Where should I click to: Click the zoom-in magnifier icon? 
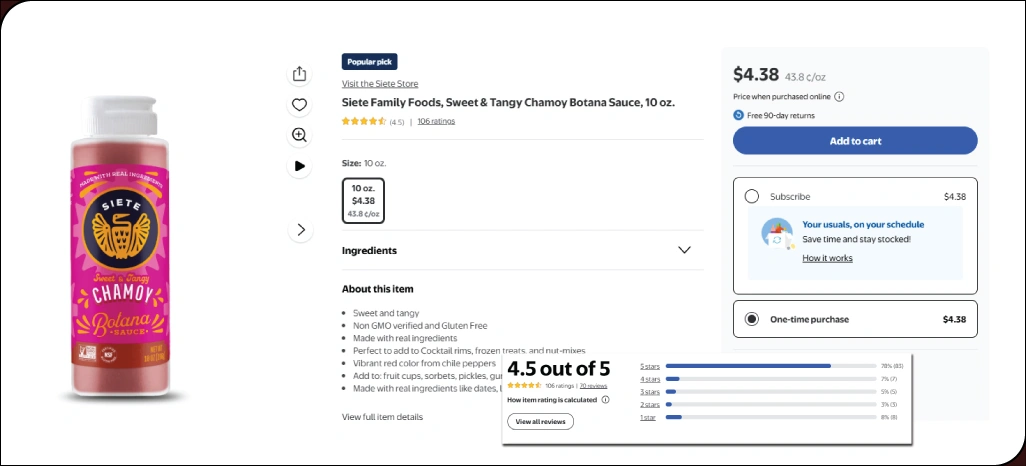[299, 135]
